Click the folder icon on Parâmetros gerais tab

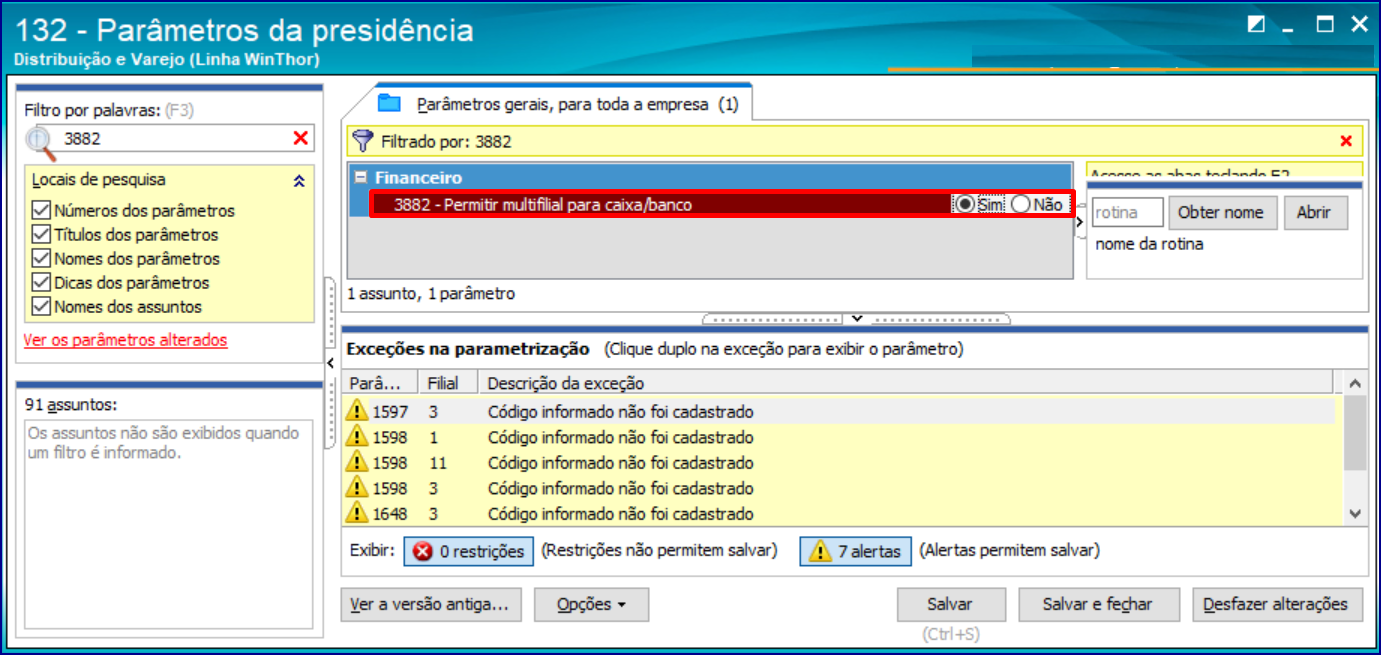(x=389, y=103)
